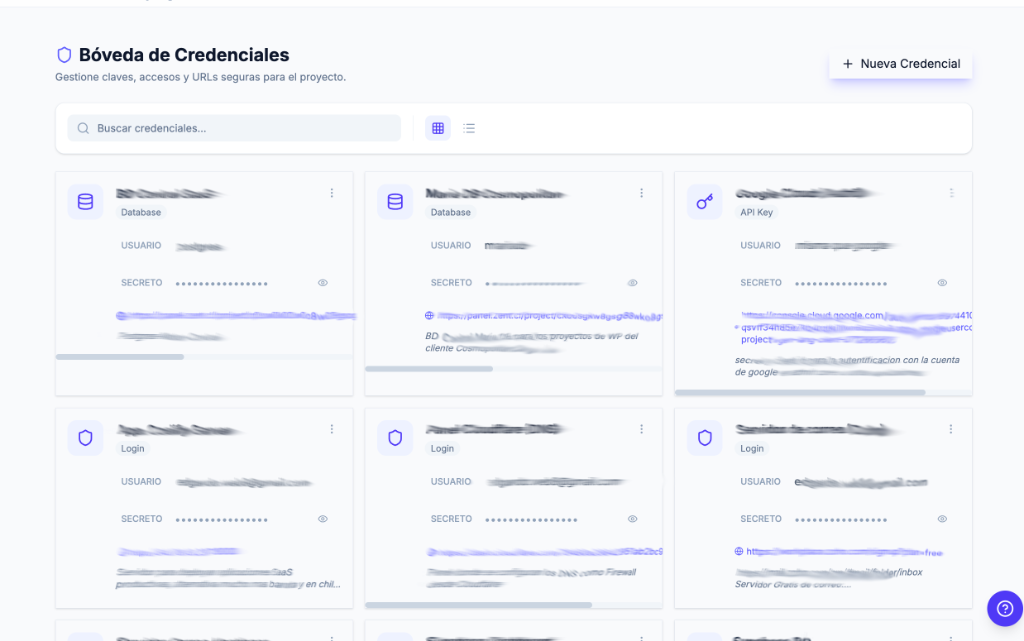Switch to list view layout
The height and width of the screenshot is (641, 1024).
469,128
